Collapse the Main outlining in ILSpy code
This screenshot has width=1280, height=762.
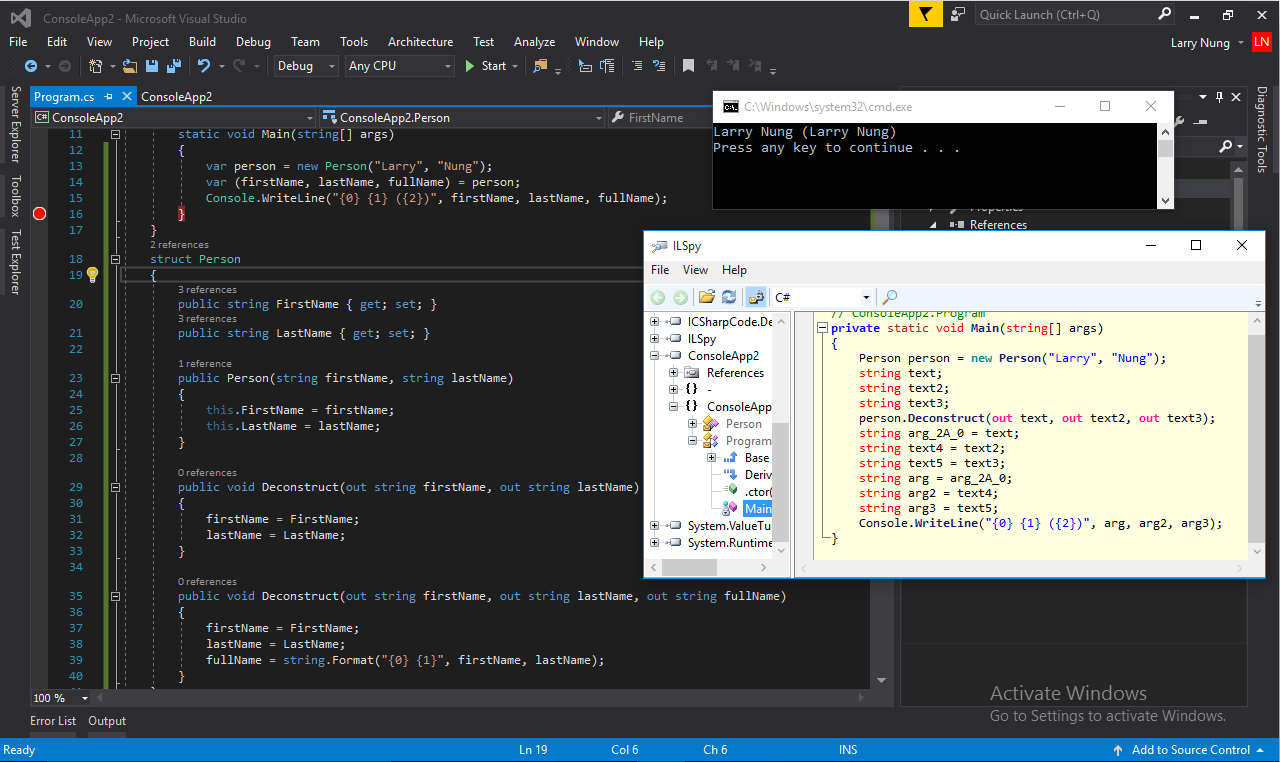click(x=822, y=329)
